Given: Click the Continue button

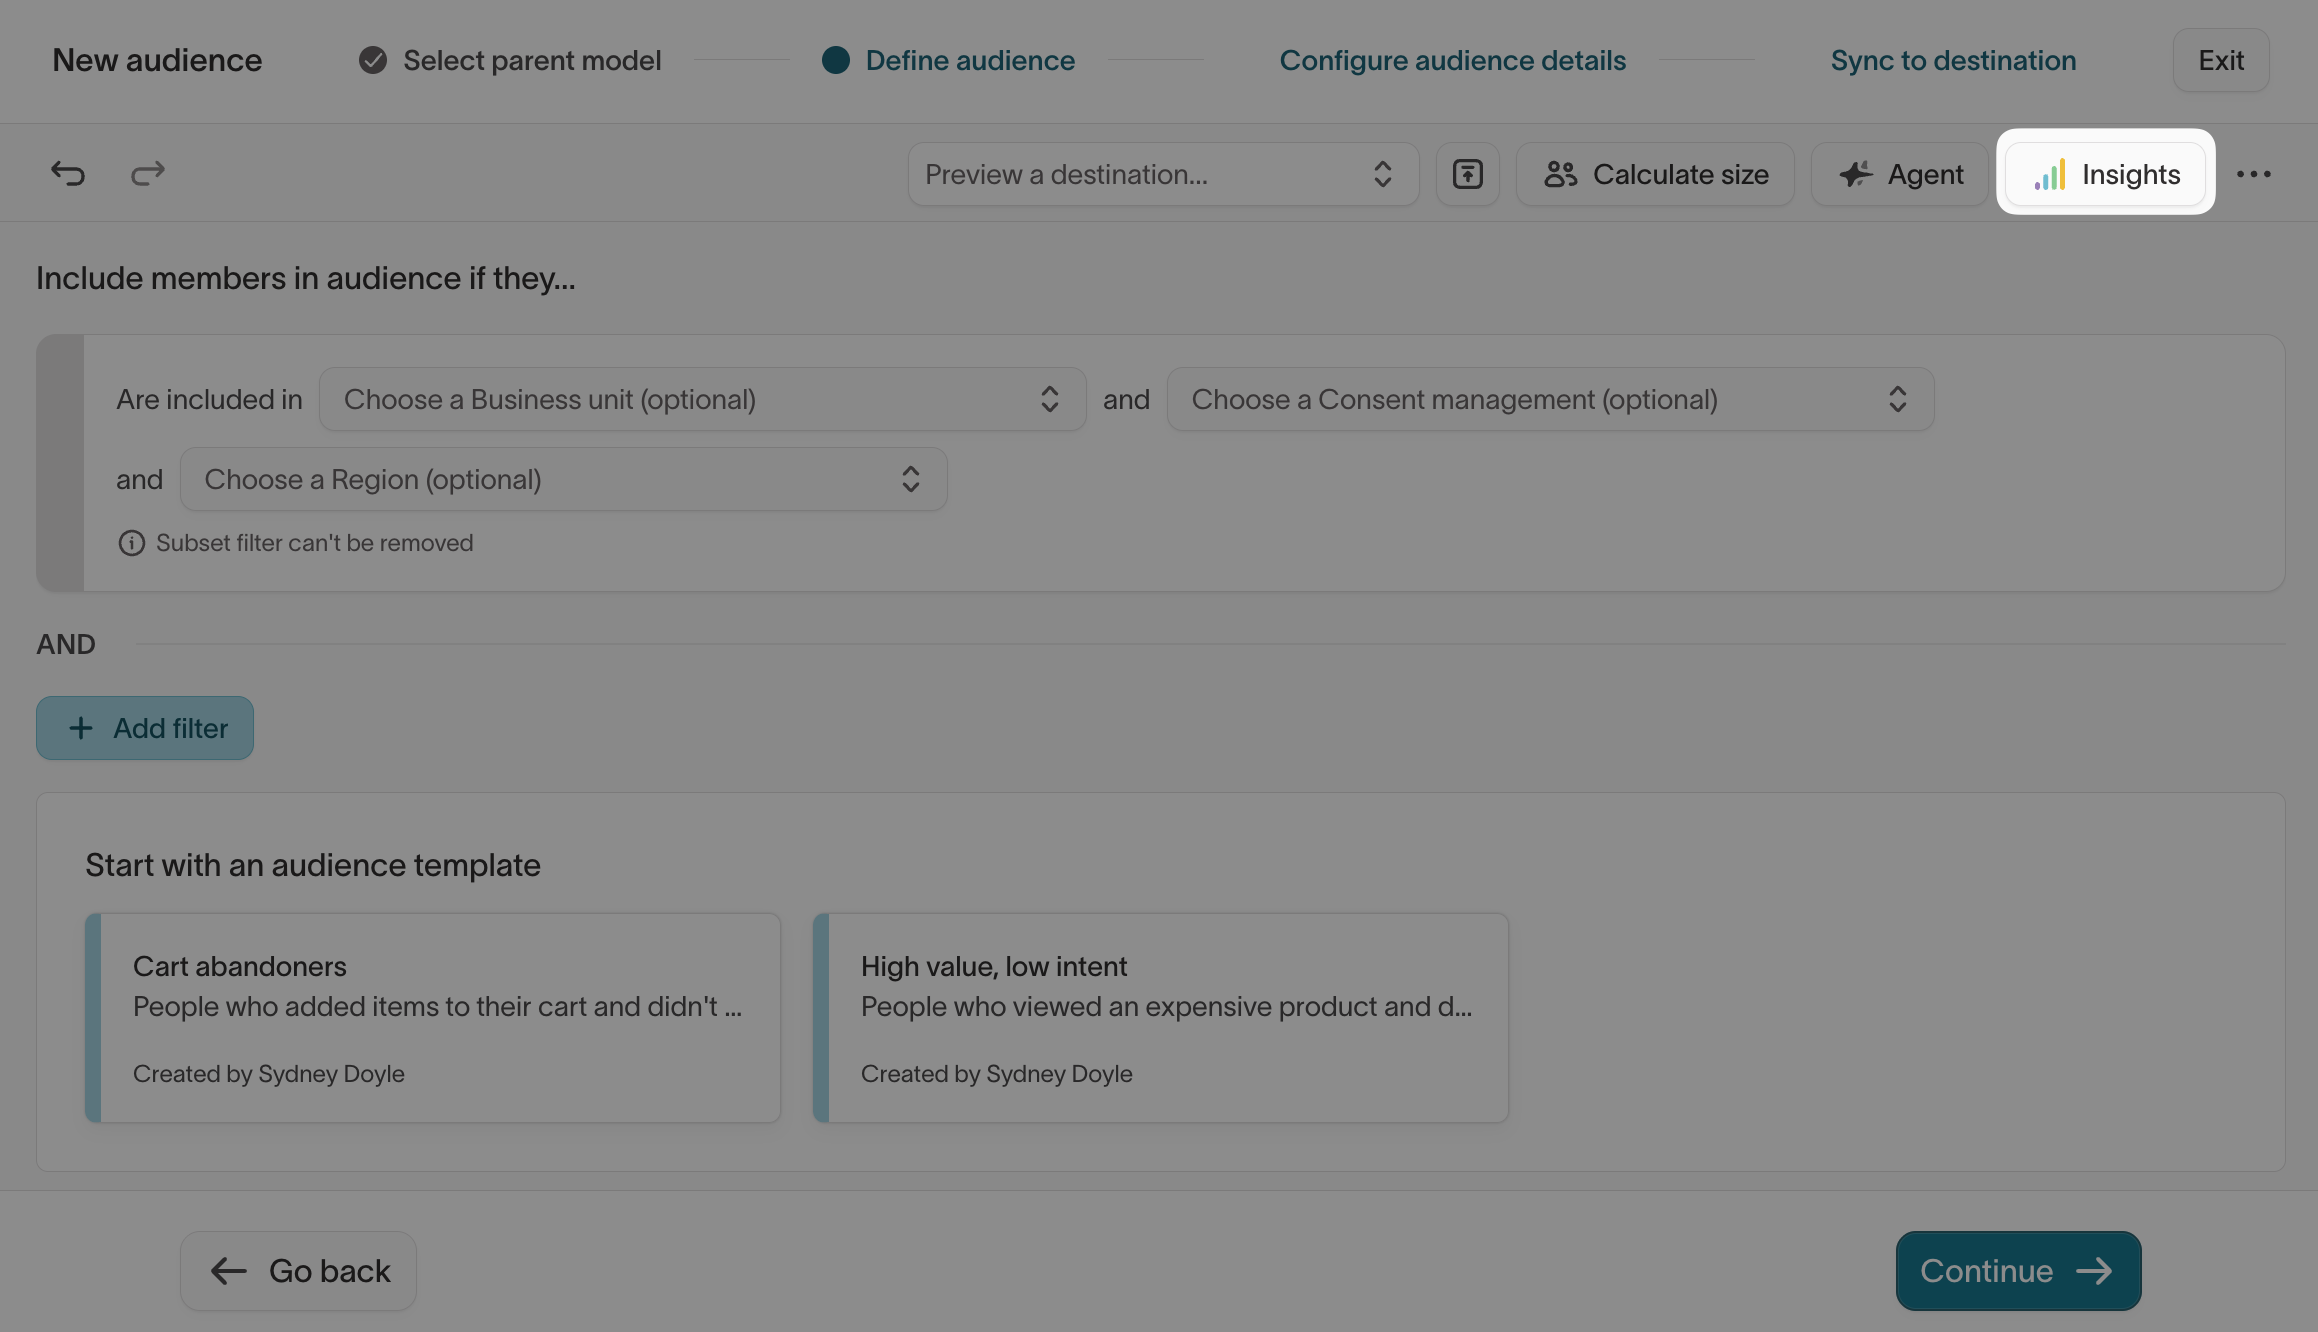Looking at the screenshot, I should pos(2018,1271).
